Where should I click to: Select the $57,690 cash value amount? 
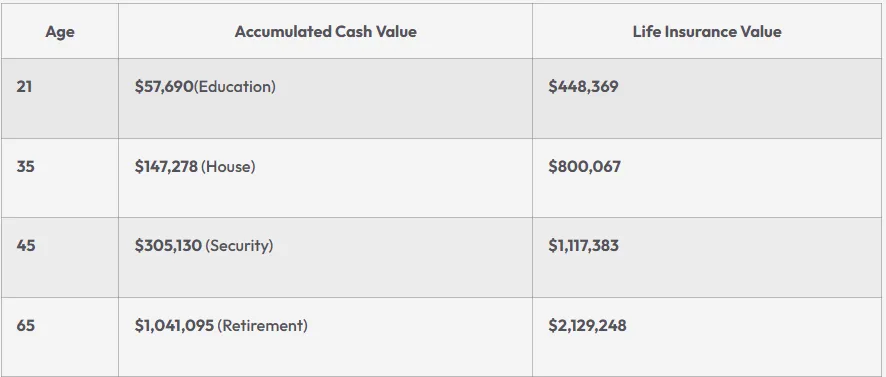(164, 86)
